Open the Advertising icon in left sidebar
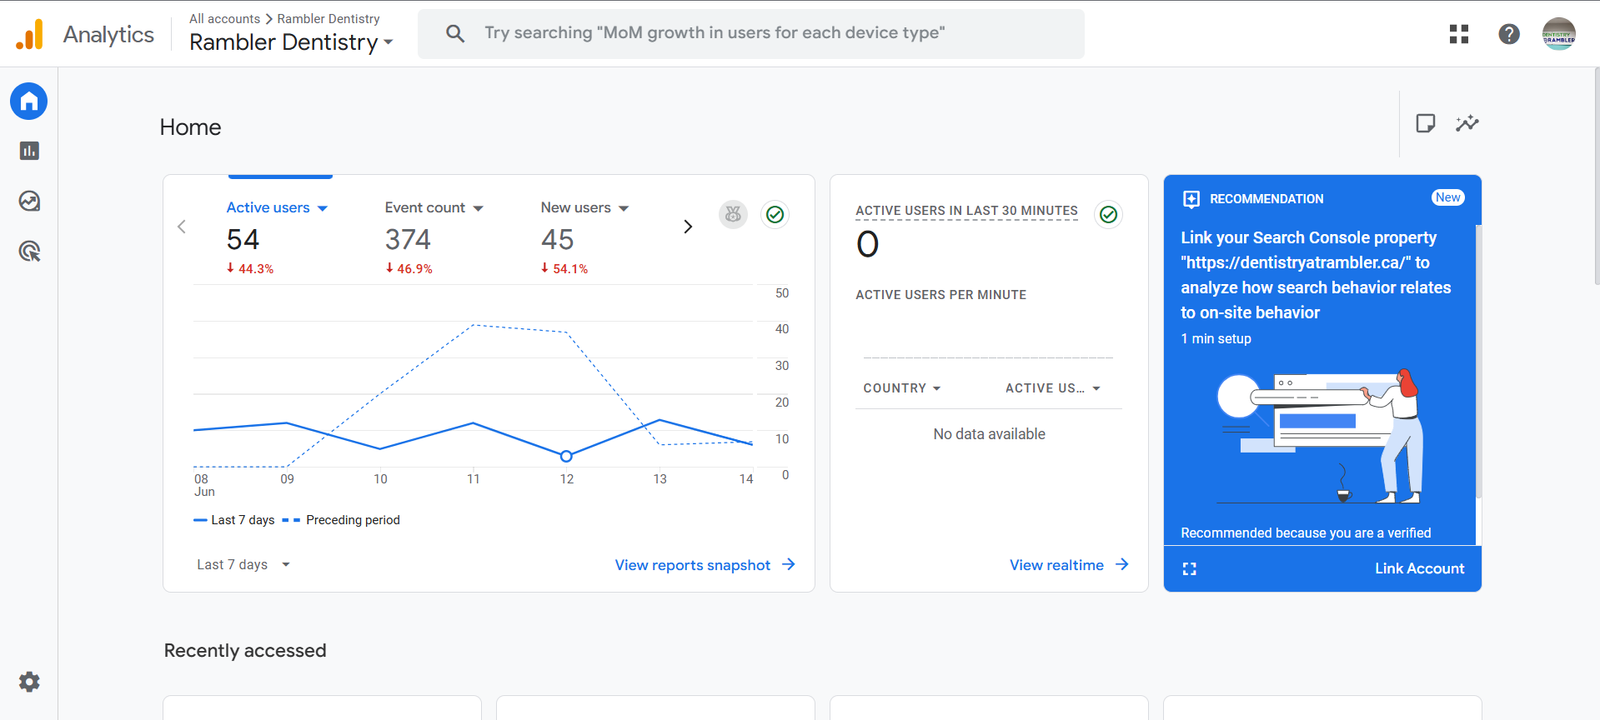Viewport: 1600px width, 720px height. [x=29, y=251]
